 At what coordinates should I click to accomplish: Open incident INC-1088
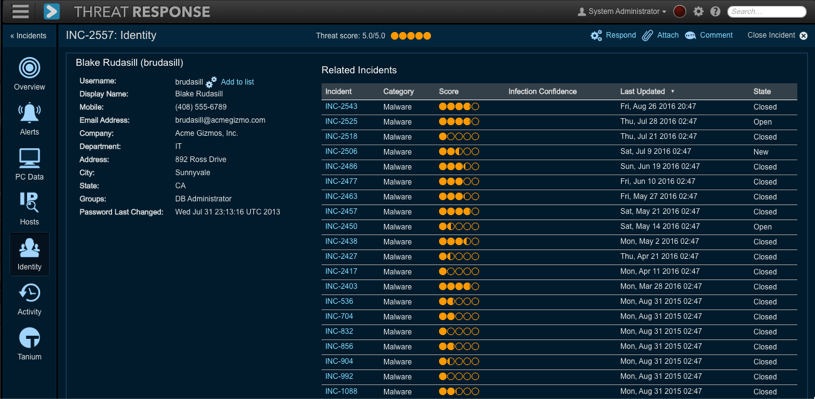(341, 391)
